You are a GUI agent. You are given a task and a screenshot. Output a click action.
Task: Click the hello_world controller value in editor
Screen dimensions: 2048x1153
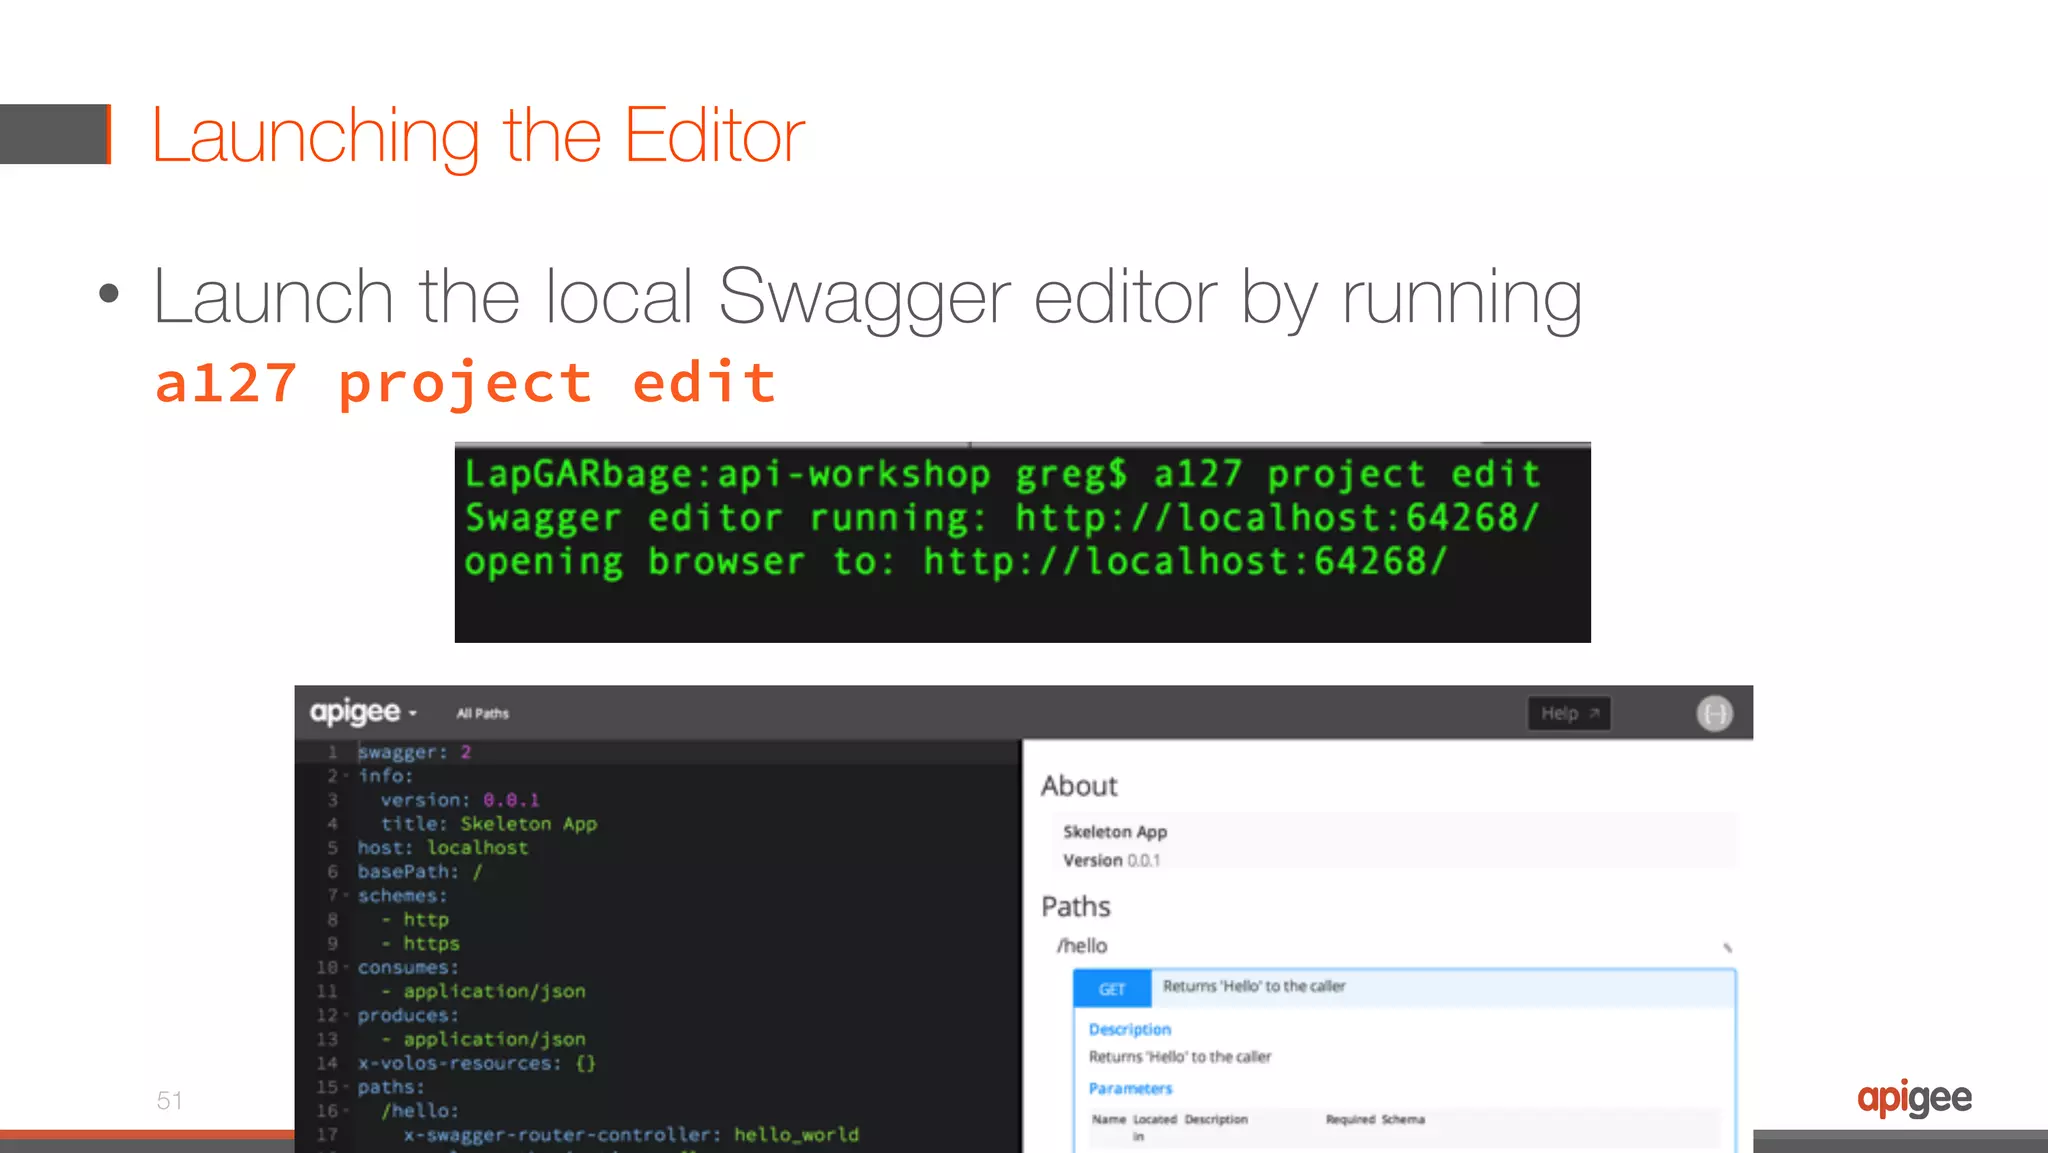coord(796,1135)
